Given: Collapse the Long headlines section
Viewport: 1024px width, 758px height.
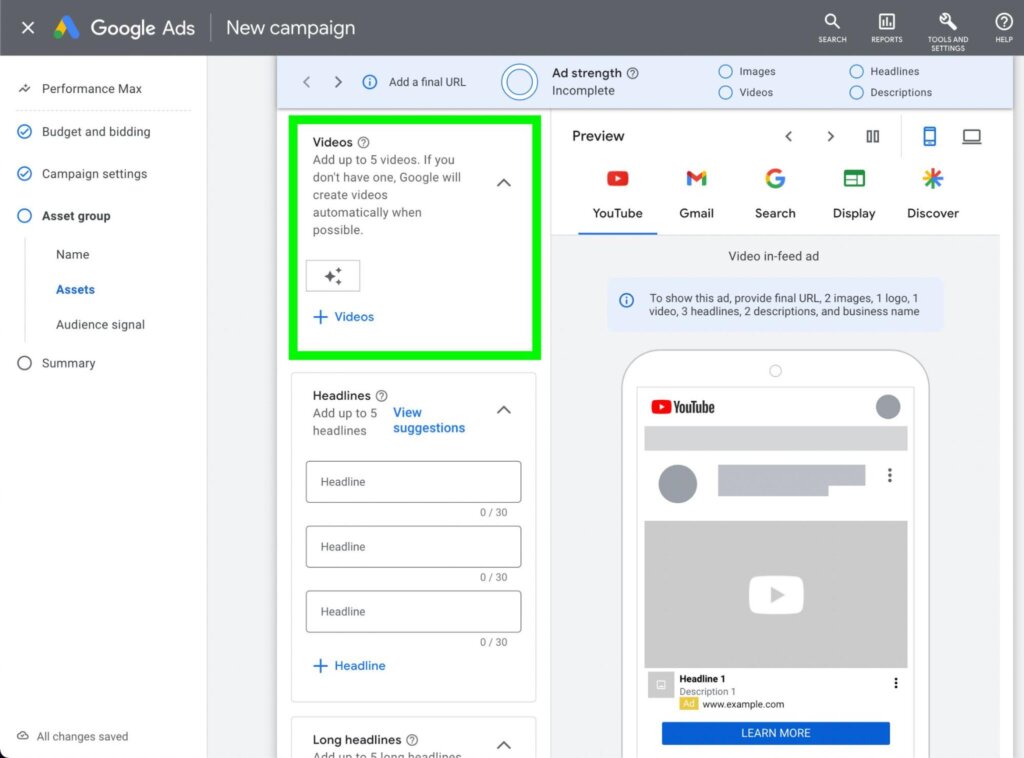Looking at the screenshot, I should [504, 744].
